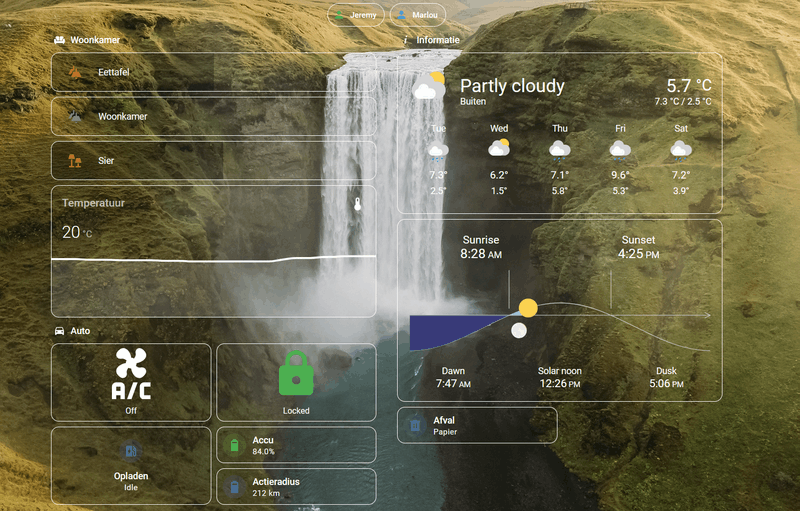Open the Afval Papier card
800x511 pixels.
point(477,425)
